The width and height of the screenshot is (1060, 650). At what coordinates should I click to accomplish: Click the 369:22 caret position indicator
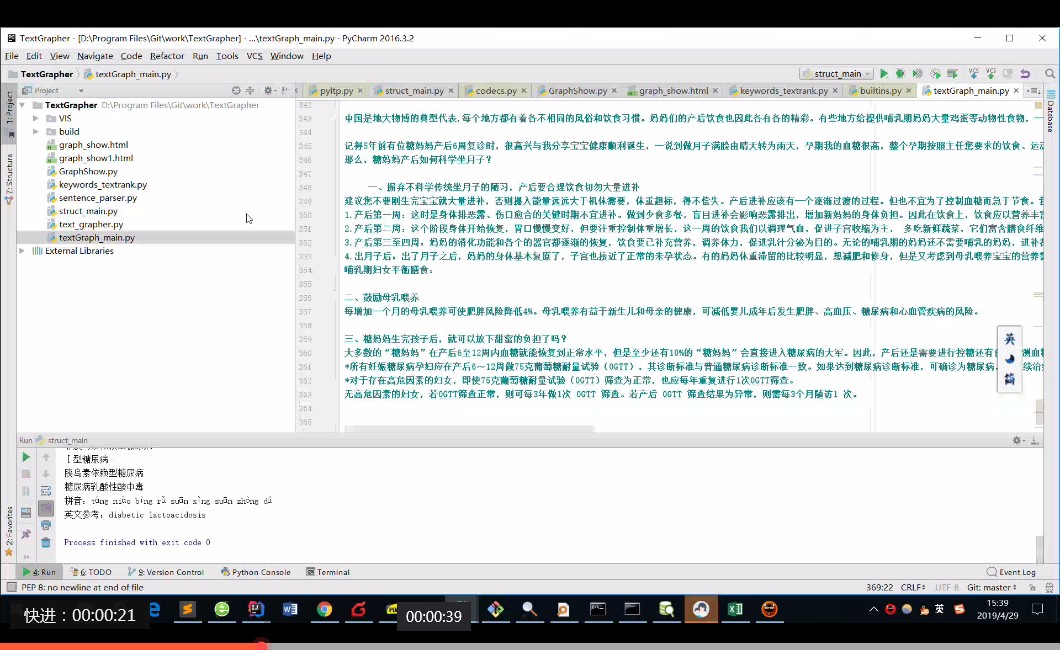tap(880, 587)
